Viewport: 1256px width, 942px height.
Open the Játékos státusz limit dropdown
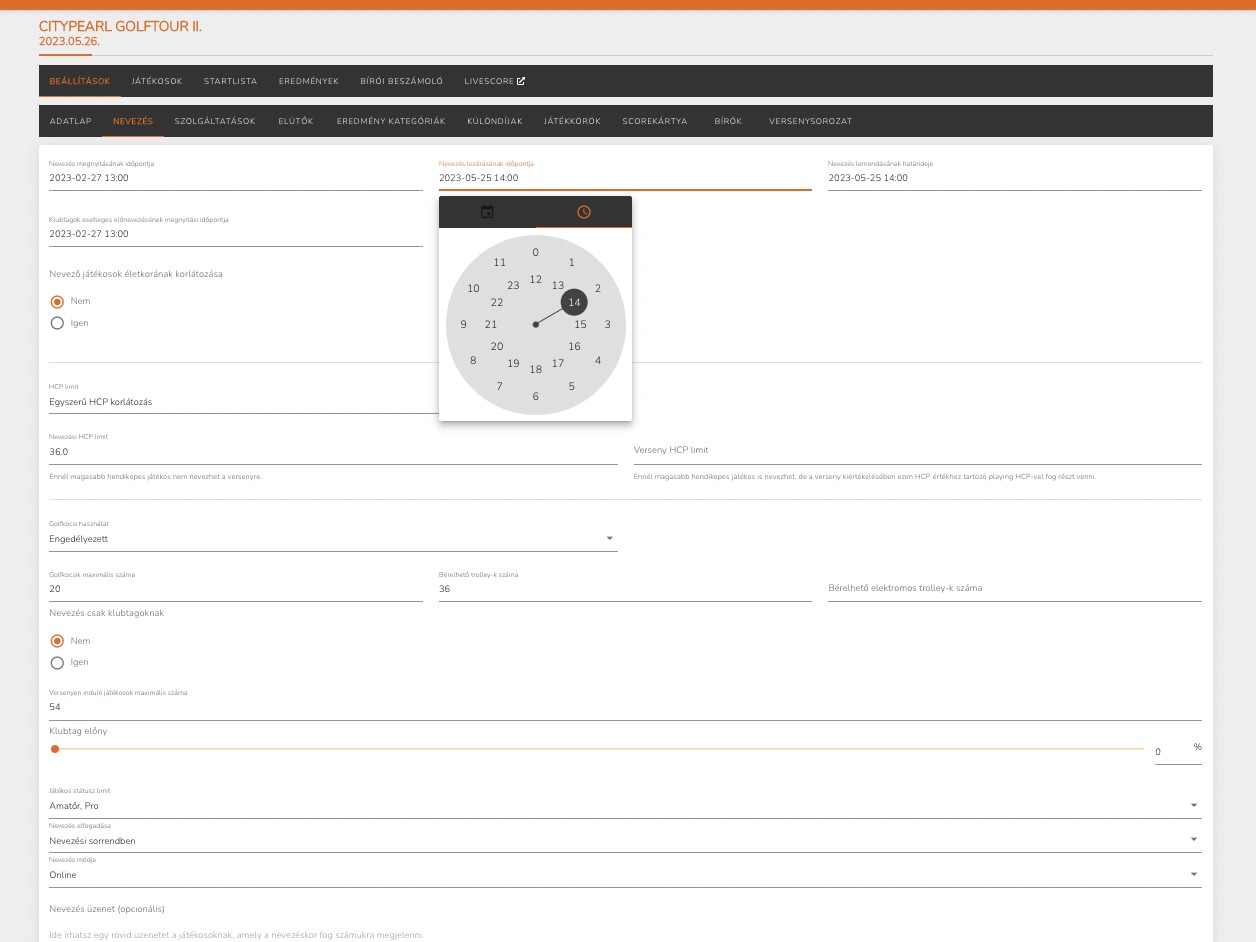(625, 806)
